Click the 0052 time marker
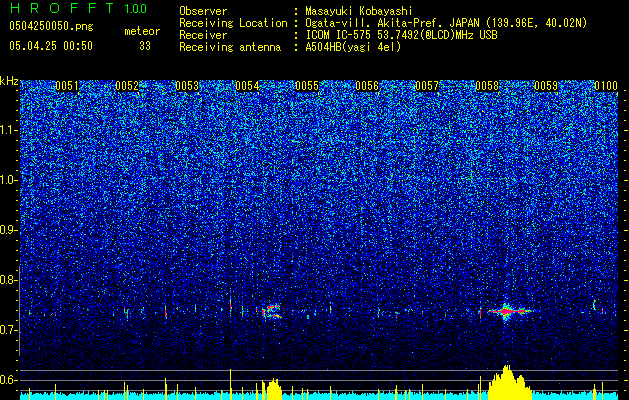This screenshot has height=400, width=629. point(127,86)
